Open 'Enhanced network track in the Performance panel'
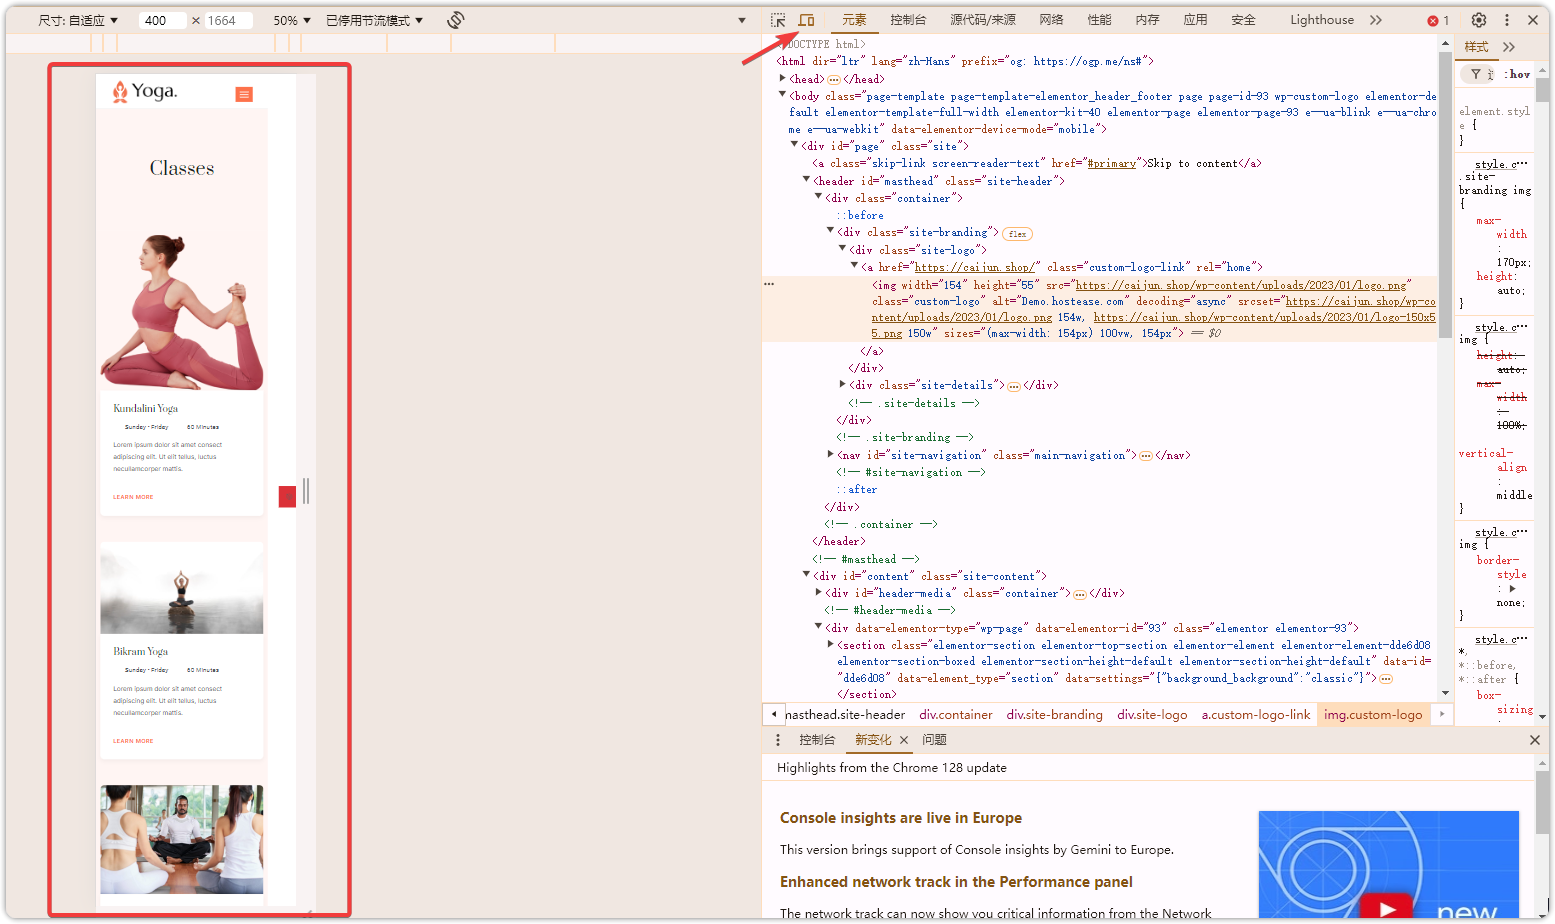The width and height of the screenshot is (1555, 924). (956, 882)
